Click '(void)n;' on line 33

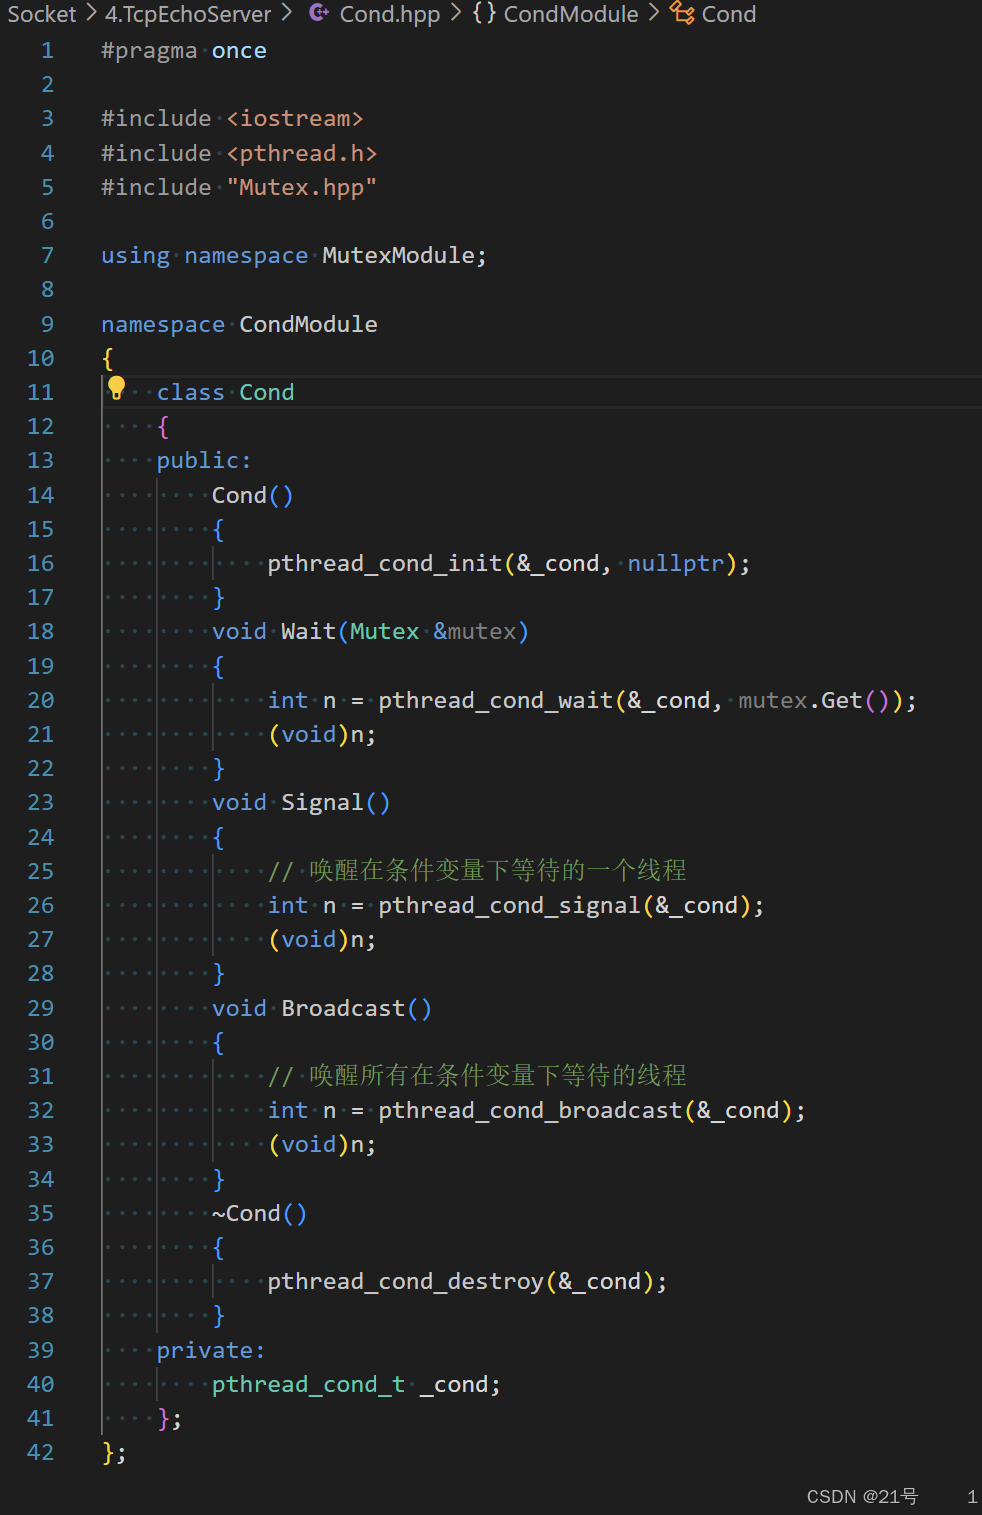322,1144
